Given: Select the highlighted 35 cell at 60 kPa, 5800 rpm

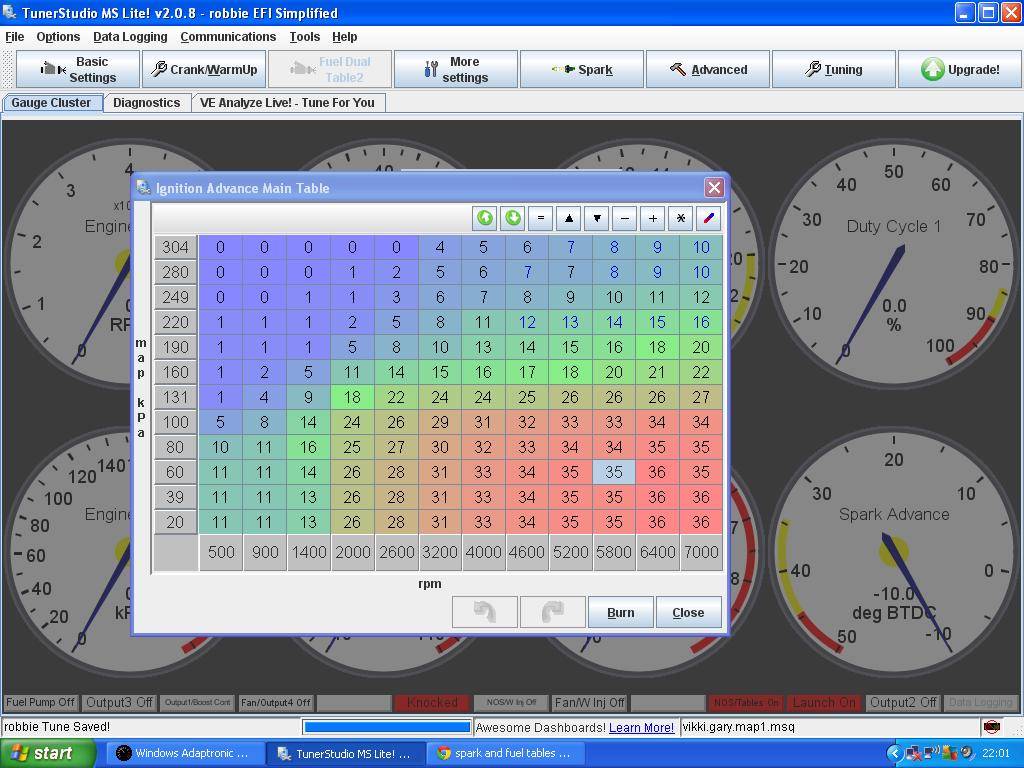Looking at the screenshot, I should (613, 472).
